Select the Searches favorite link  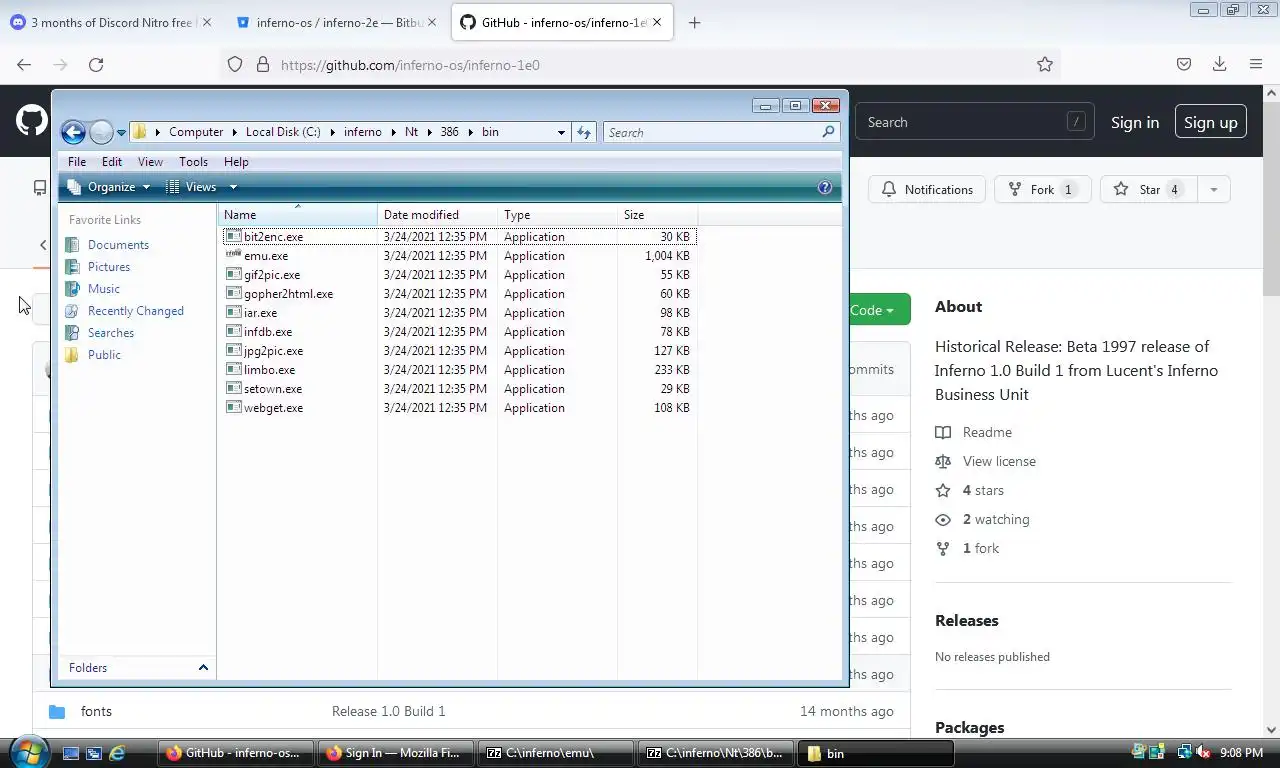click(110, 333)
